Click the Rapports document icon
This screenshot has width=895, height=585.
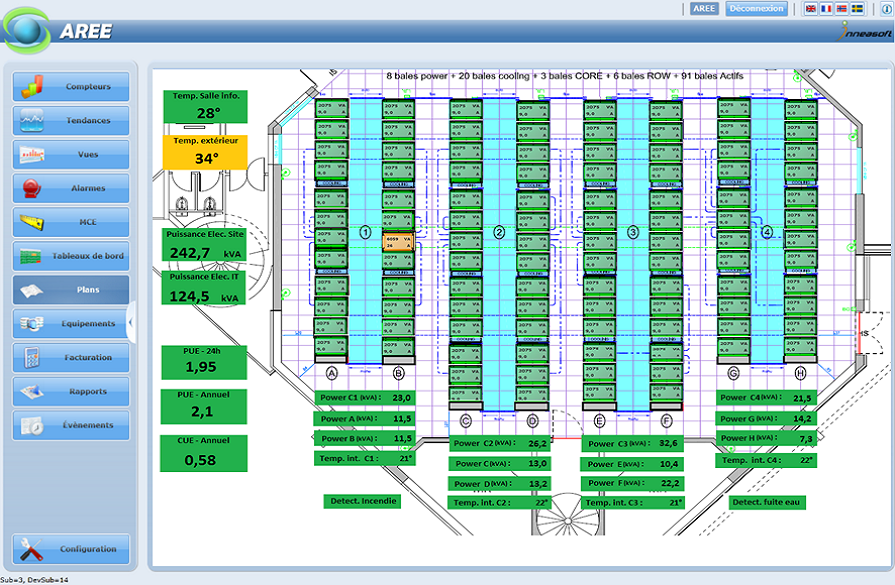point(32,392)
